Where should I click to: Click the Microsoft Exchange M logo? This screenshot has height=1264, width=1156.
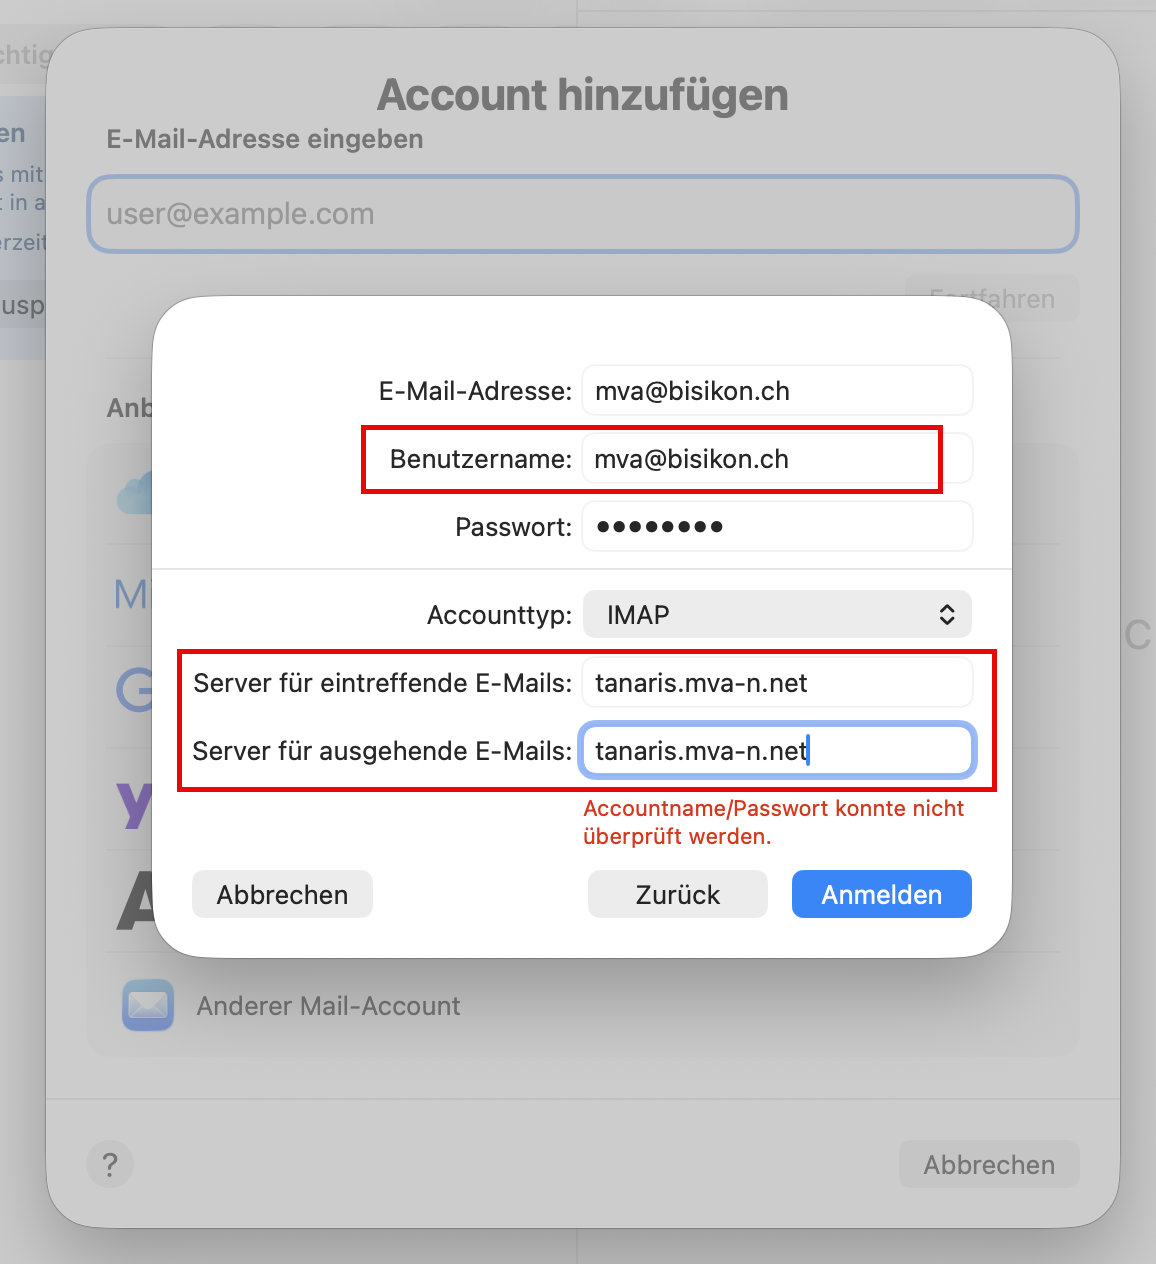coord(131,595)
